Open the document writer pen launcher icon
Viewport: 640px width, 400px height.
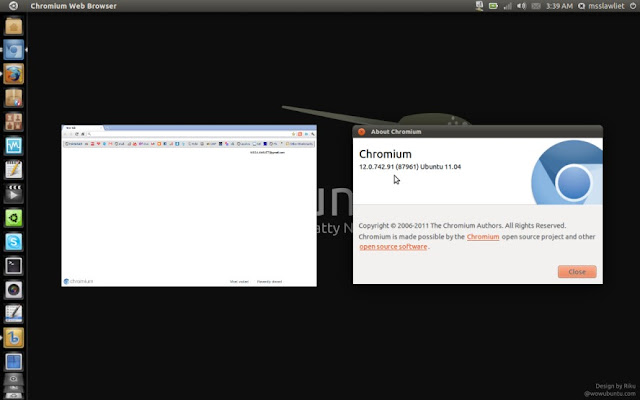point(13,313)
